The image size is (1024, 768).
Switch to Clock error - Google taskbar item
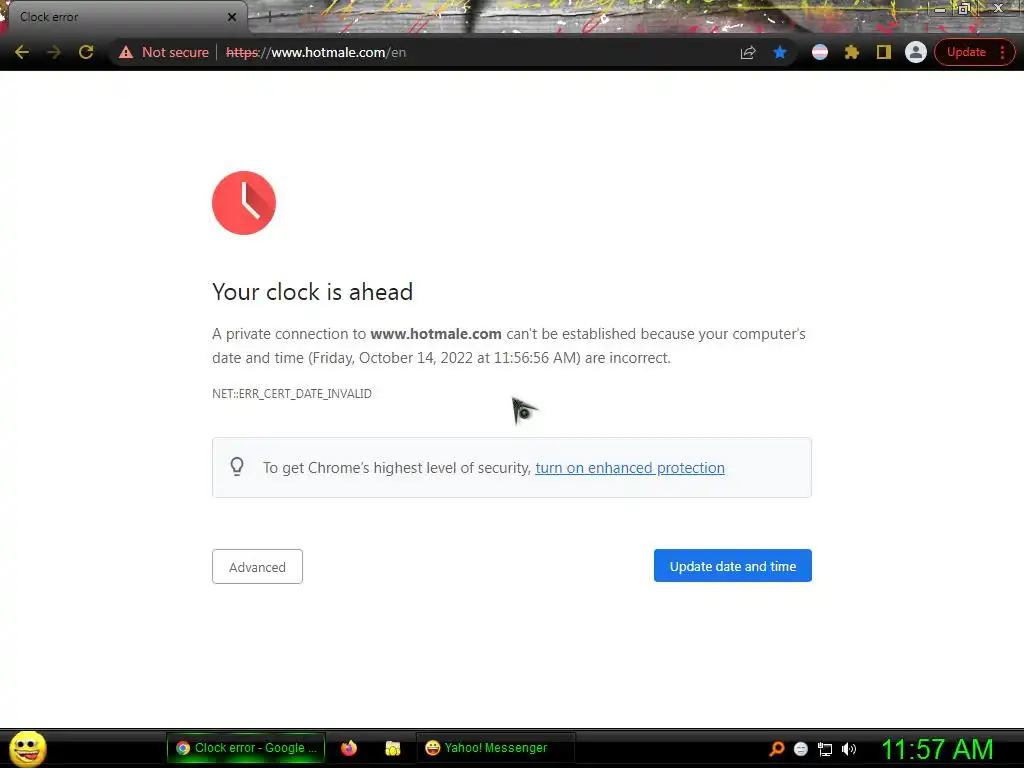[x=246, y=748]
